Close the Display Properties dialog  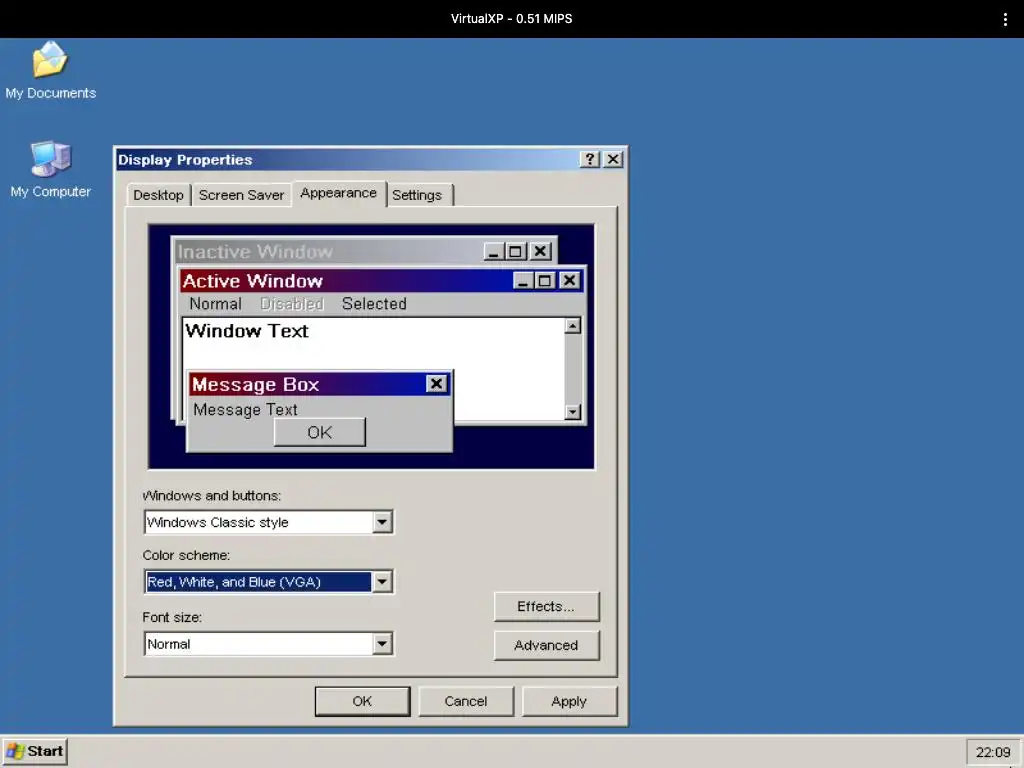tap(613, 159)
